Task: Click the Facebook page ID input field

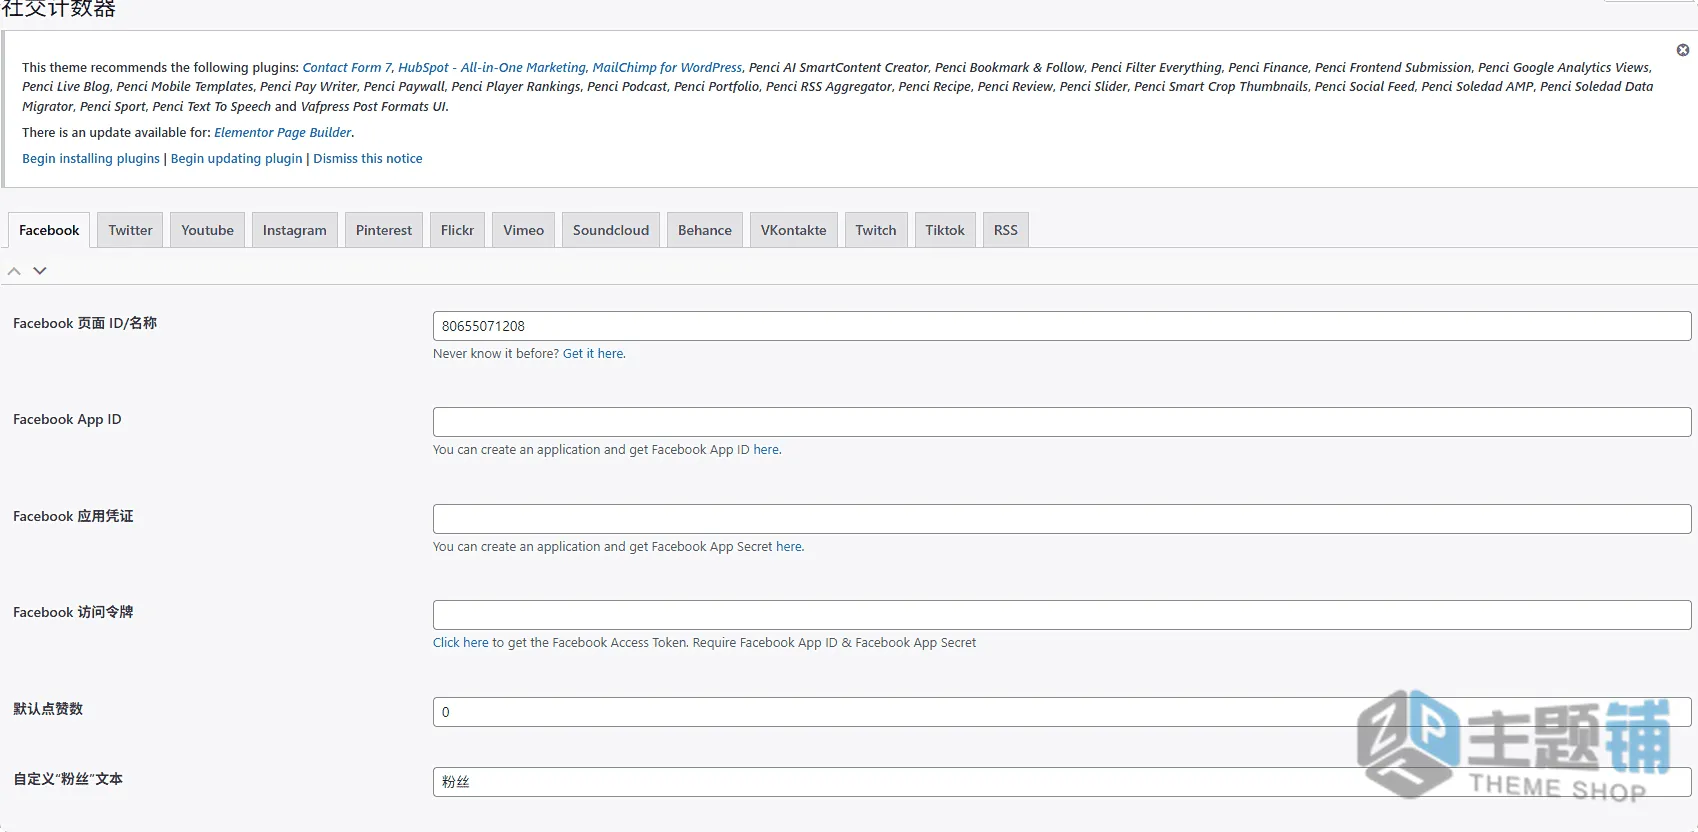Action: [x=1062, y=326]
